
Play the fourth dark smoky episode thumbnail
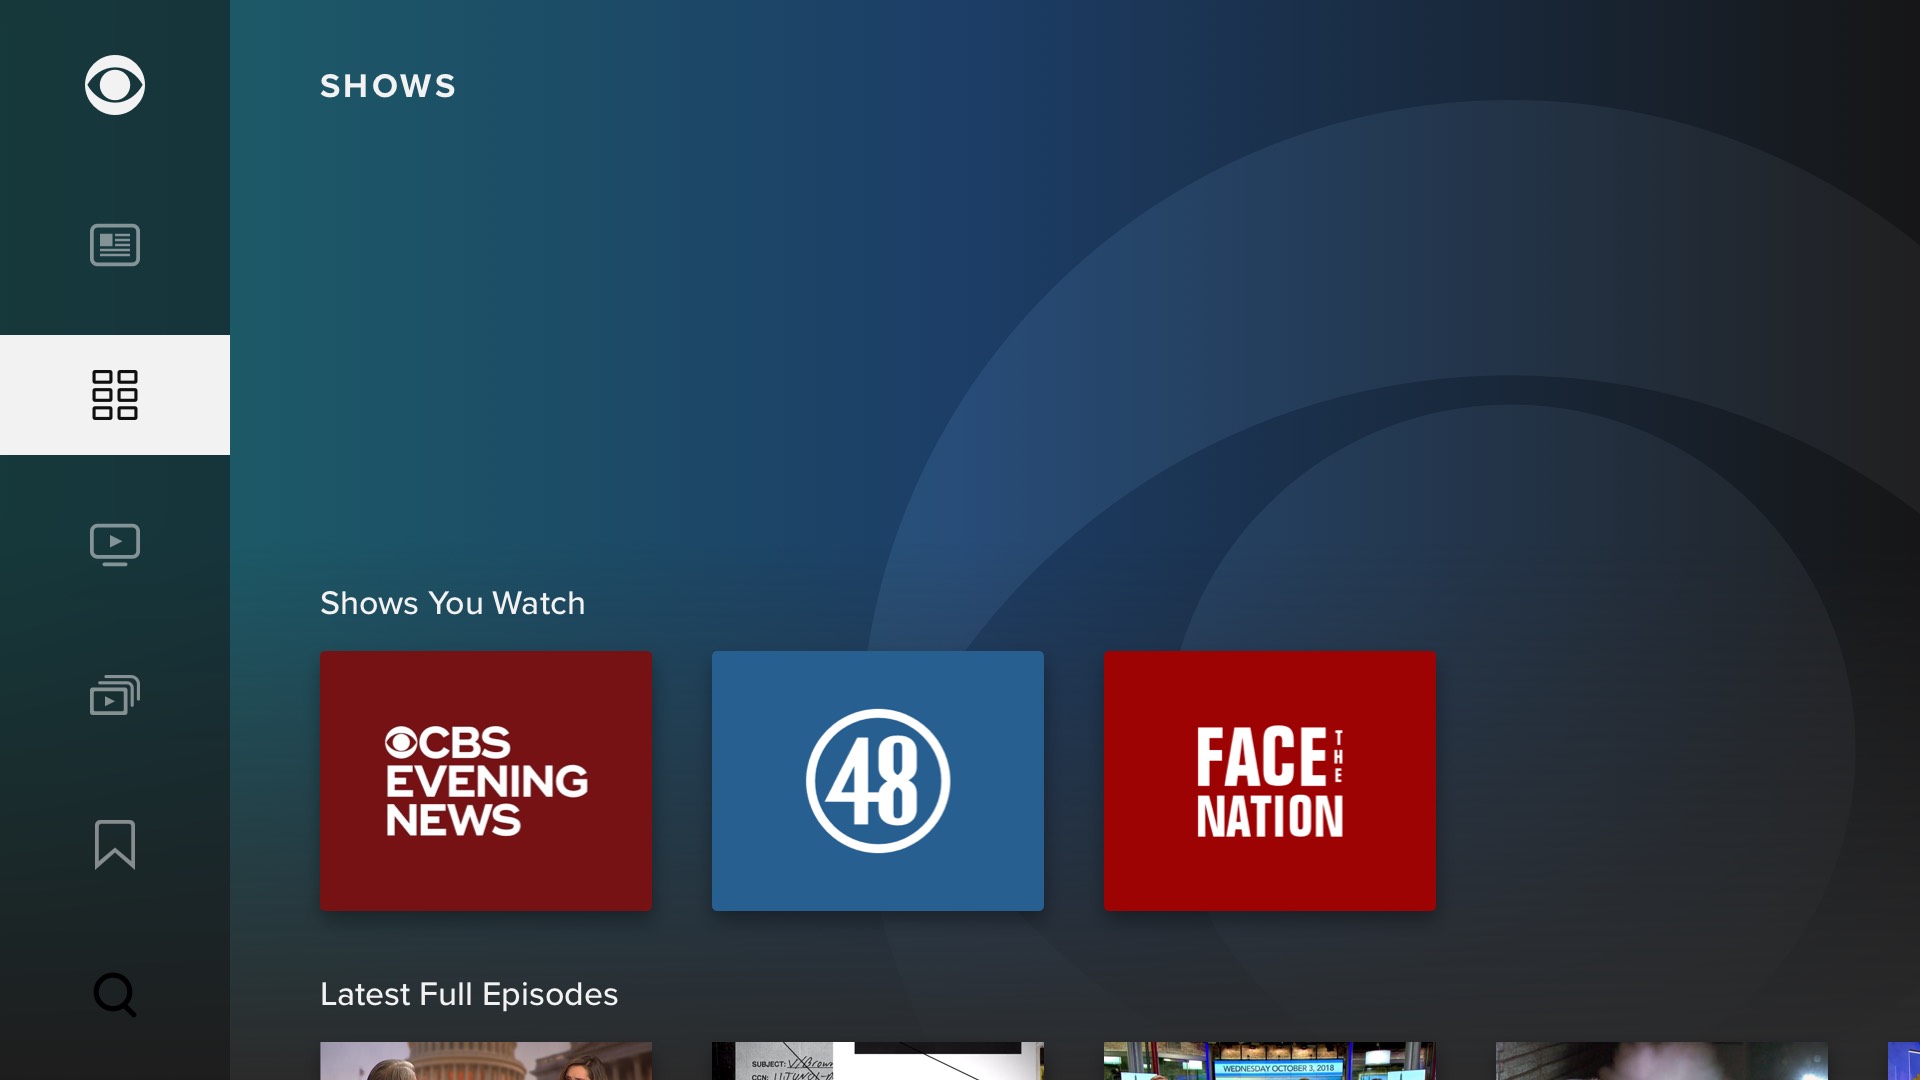coord(1662,1062)
